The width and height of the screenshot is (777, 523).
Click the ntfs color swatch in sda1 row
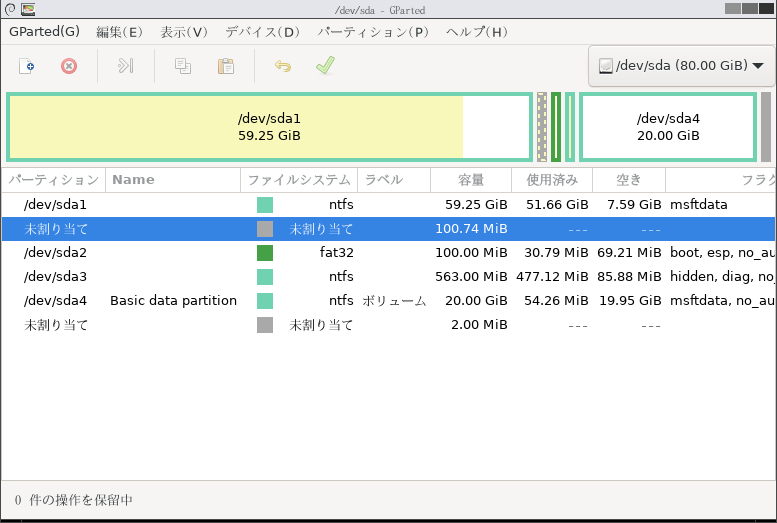pos(265,205)
